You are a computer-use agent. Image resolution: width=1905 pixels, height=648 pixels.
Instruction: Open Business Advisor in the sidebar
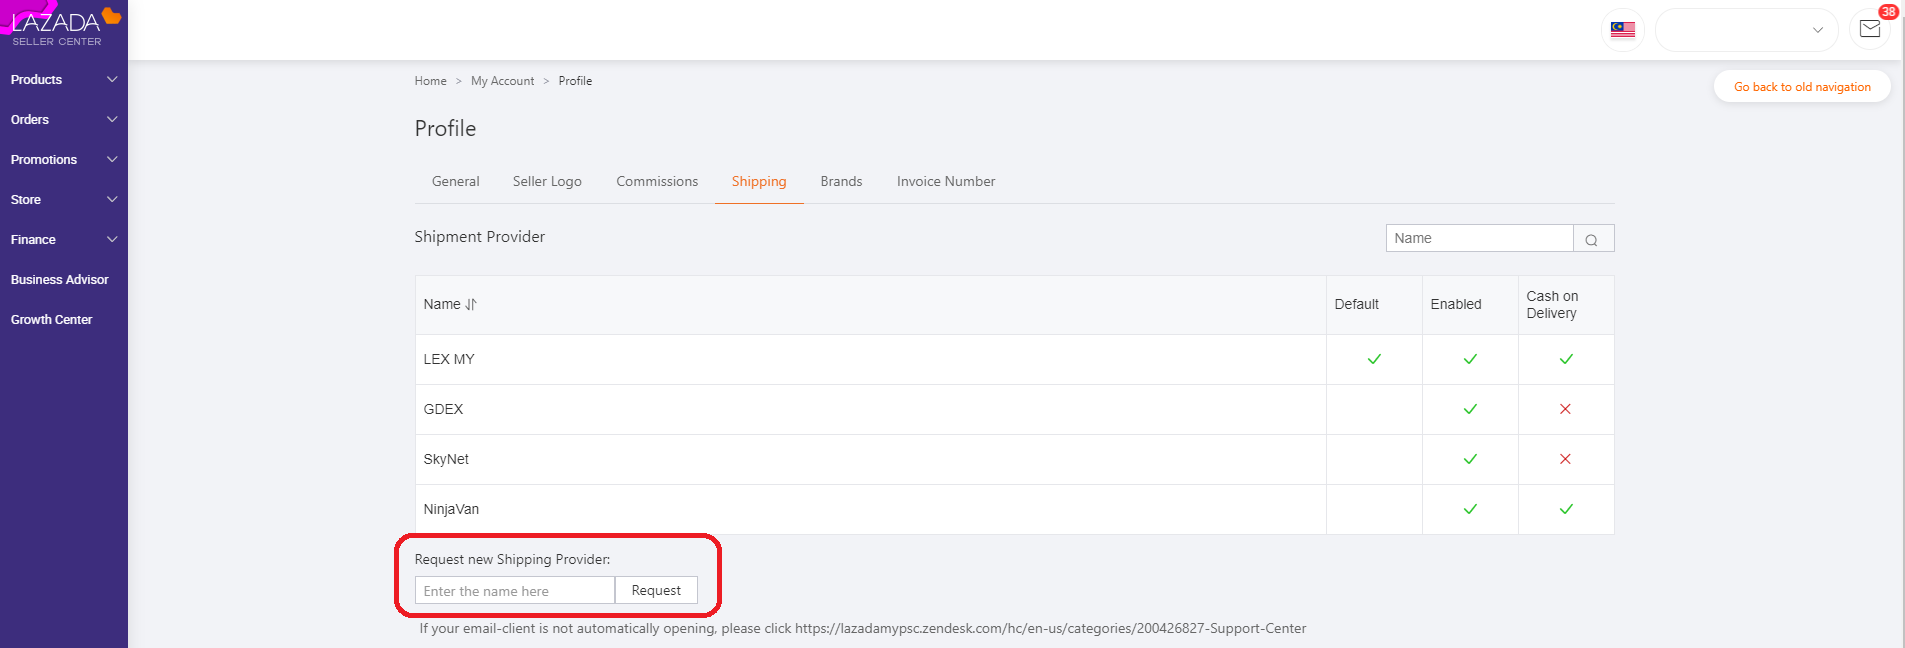(x=60, y=280)
